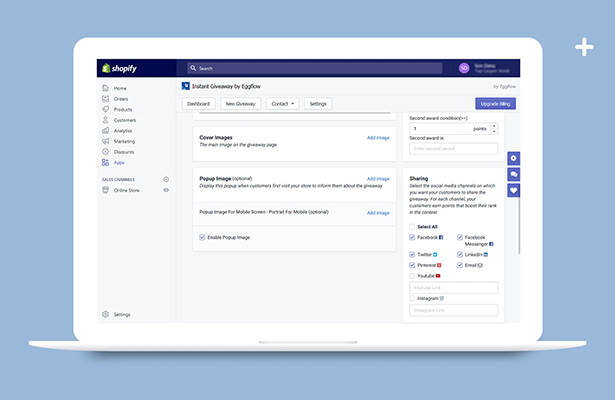Expand the Contact dropdown

(x=283, y=104)
